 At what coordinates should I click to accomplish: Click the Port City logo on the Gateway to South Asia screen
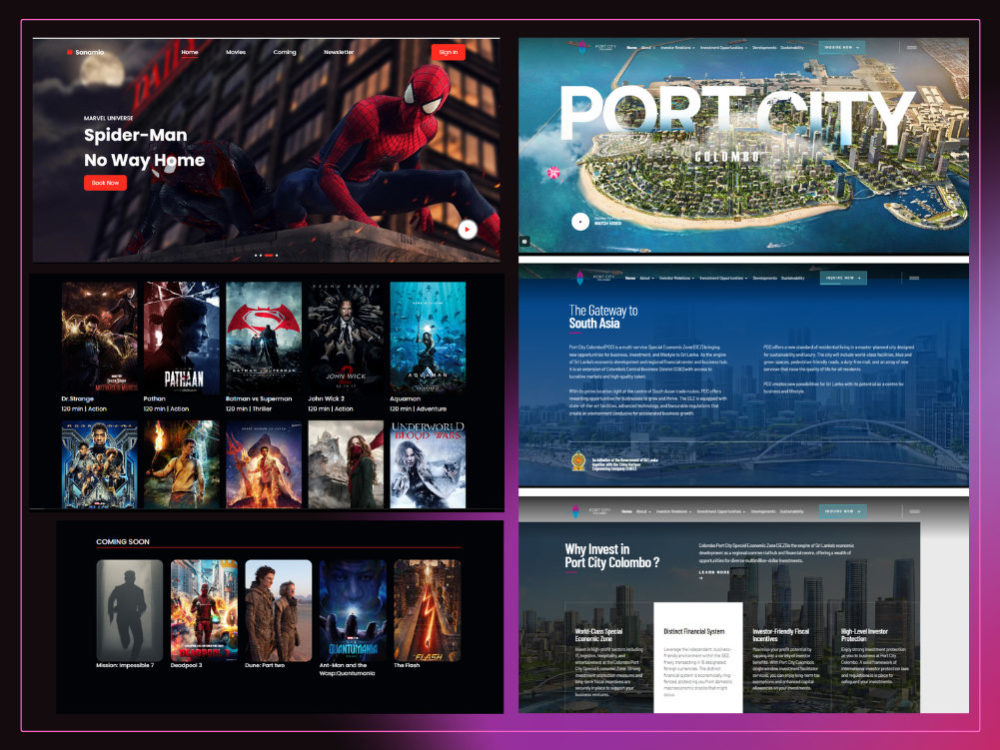pyautogui.click(x=596, y=278)
